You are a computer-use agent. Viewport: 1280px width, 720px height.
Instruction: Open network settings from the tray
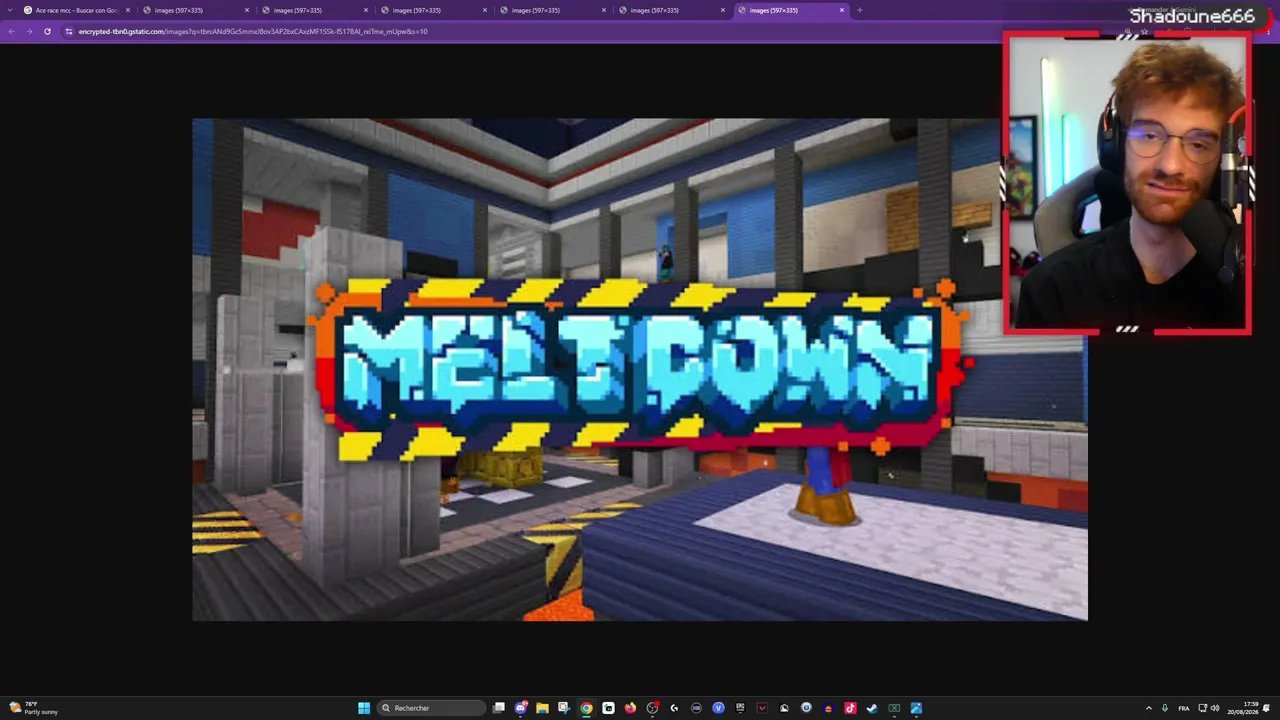click(x=1202, y=708)
